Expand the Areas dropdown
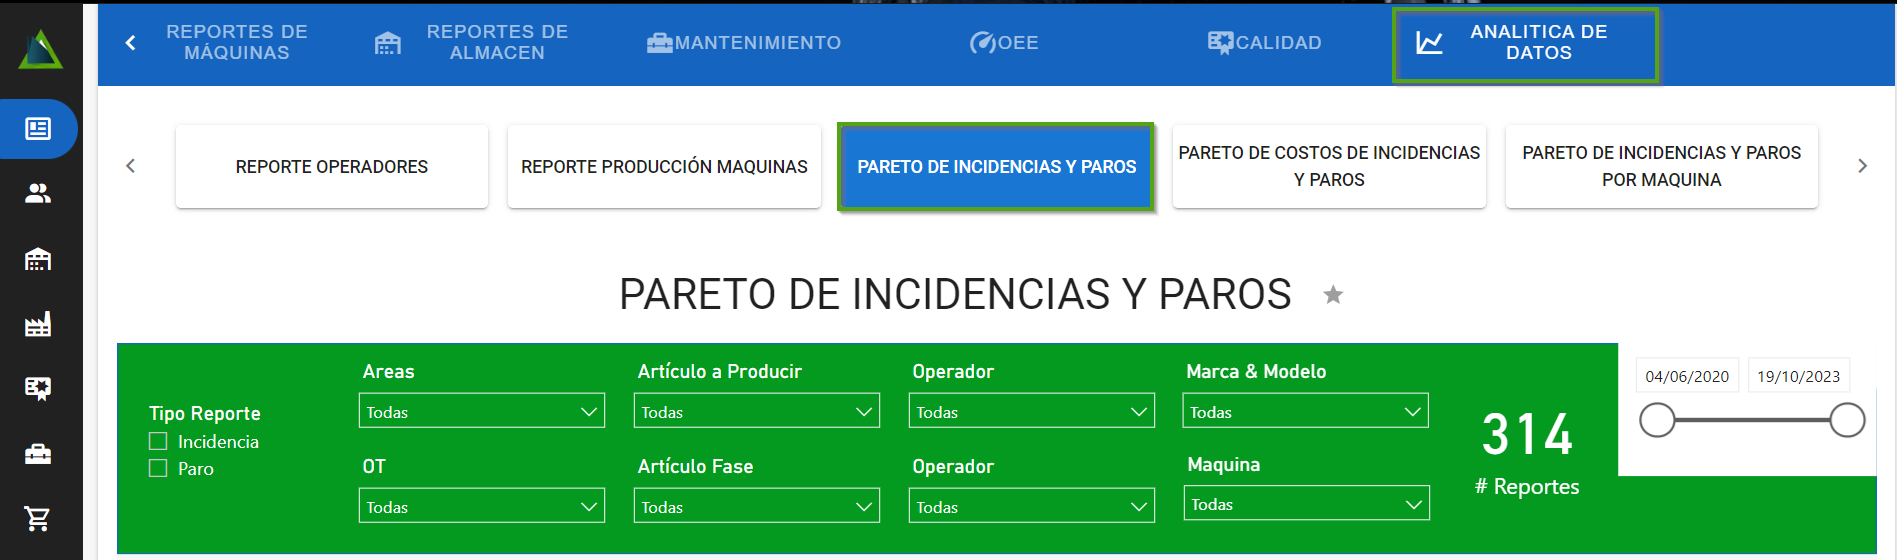Screen dimensions: 1897x560 coord(481,411)
